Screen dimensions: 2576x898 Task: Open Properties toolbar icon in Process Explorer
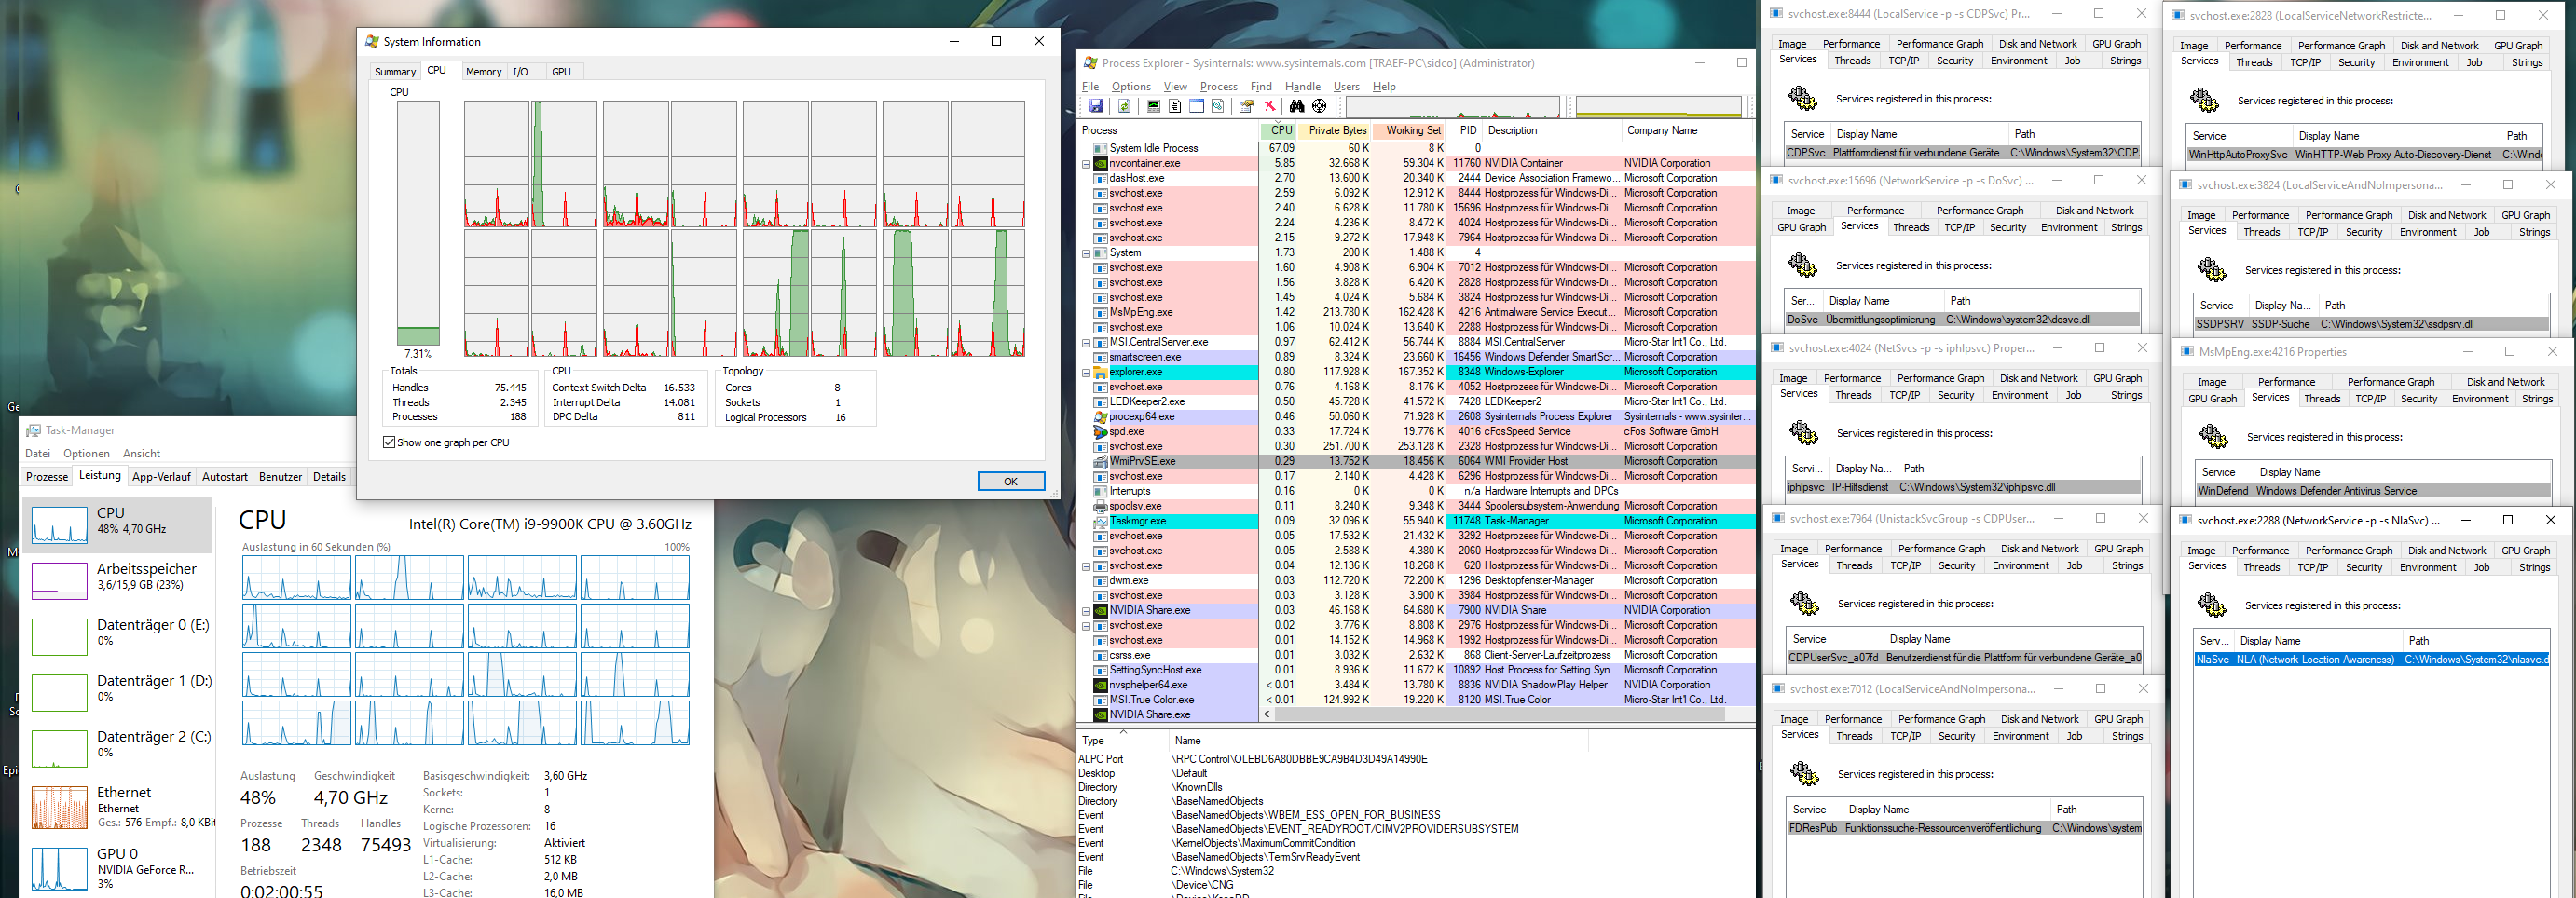click(1246, 107)
